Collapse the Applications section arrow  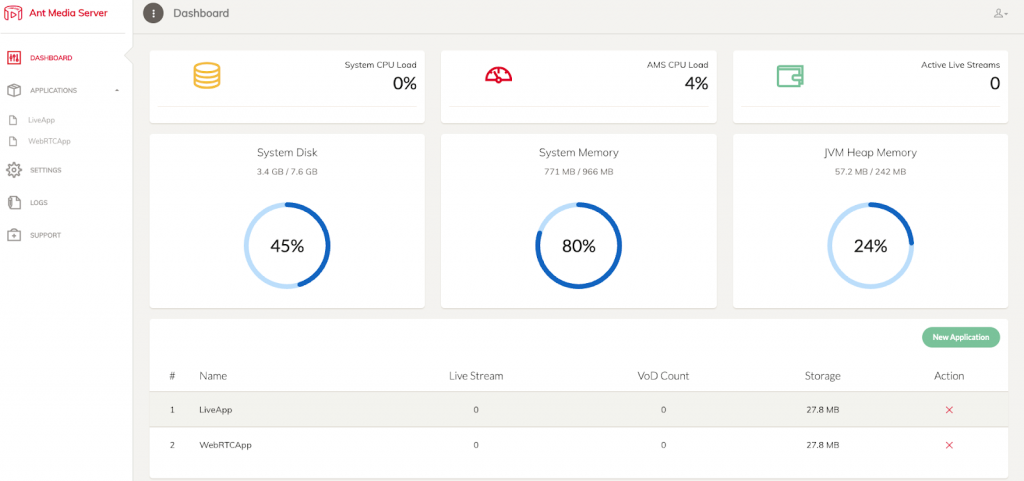(x=117, y=91)
